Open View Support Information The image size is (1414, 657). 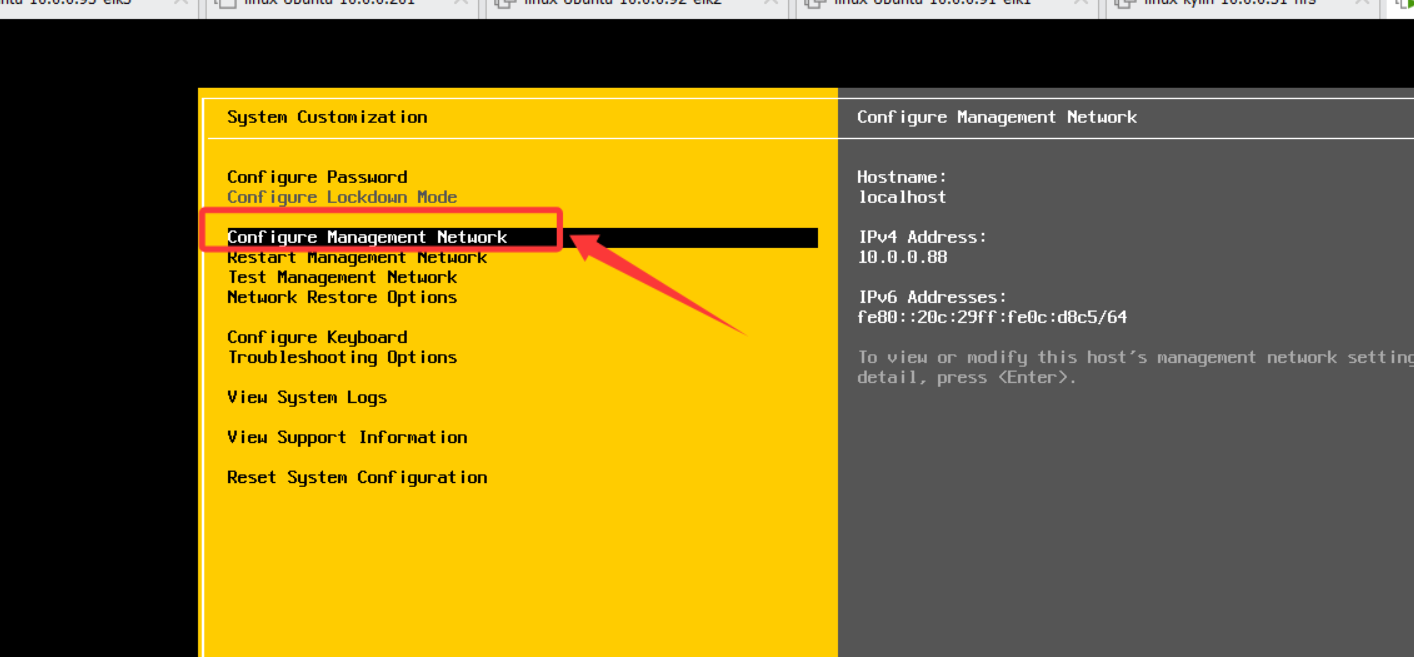coord(347,437)
